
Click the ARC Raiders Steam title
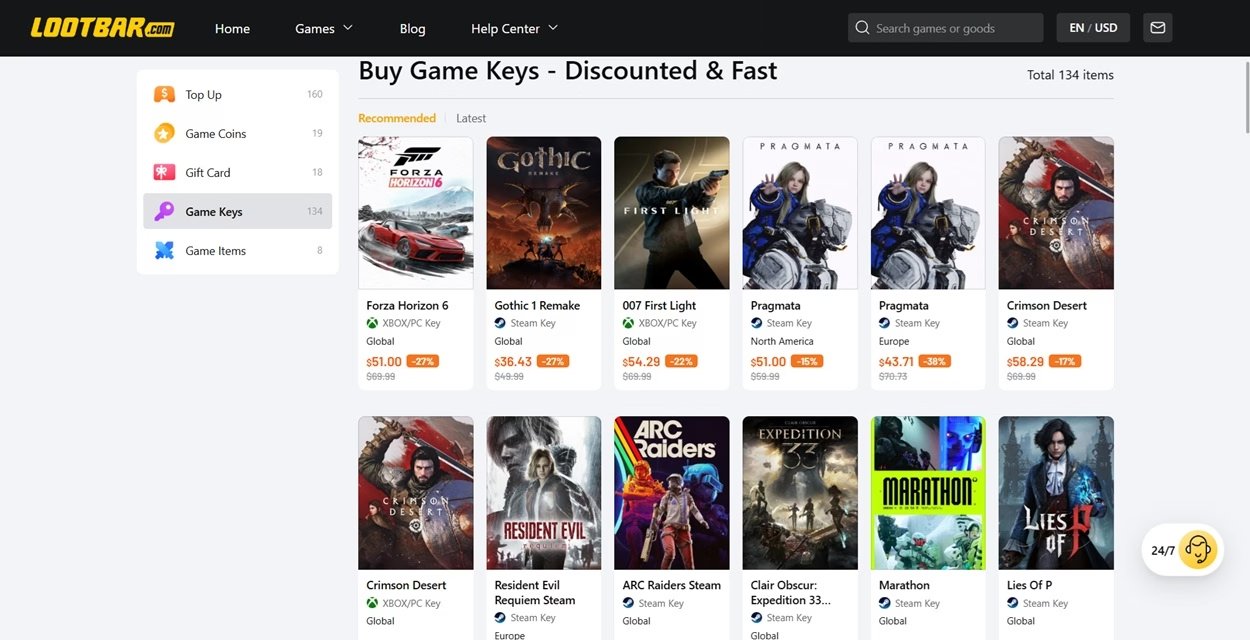click(x=671, y=585)
